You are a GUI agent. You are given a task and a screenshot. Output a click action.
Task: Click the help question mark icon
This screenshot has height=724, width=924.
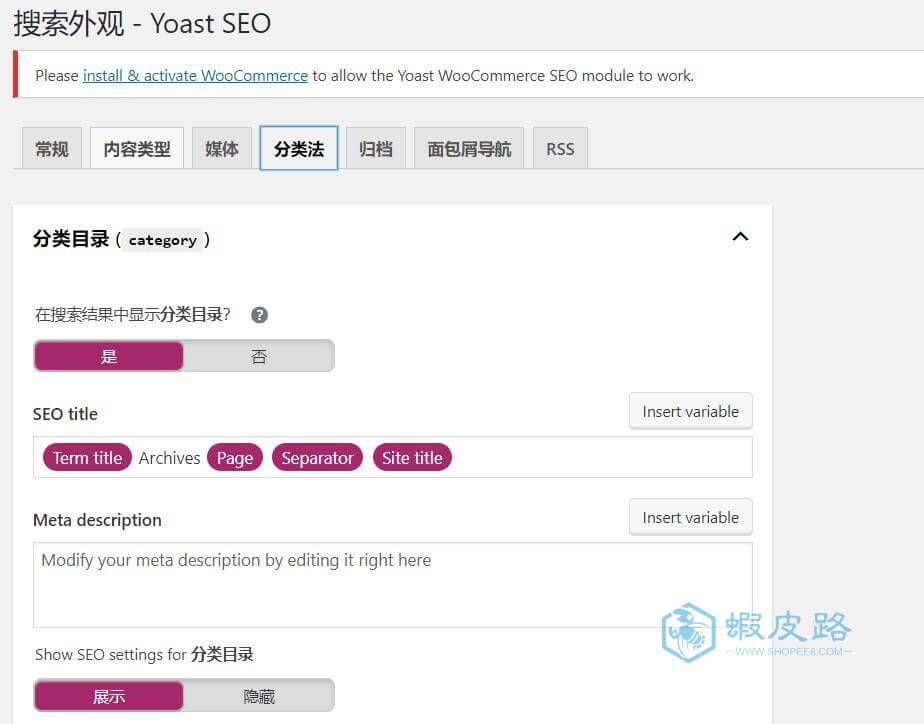(259, 315)
